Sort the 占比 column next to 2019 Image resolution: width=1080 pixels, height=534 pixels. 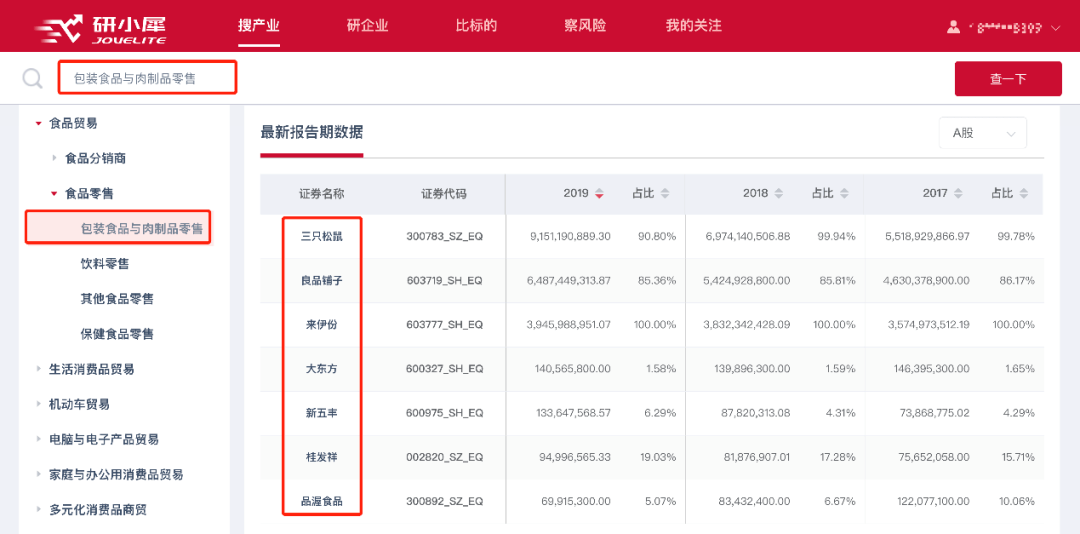665,194
